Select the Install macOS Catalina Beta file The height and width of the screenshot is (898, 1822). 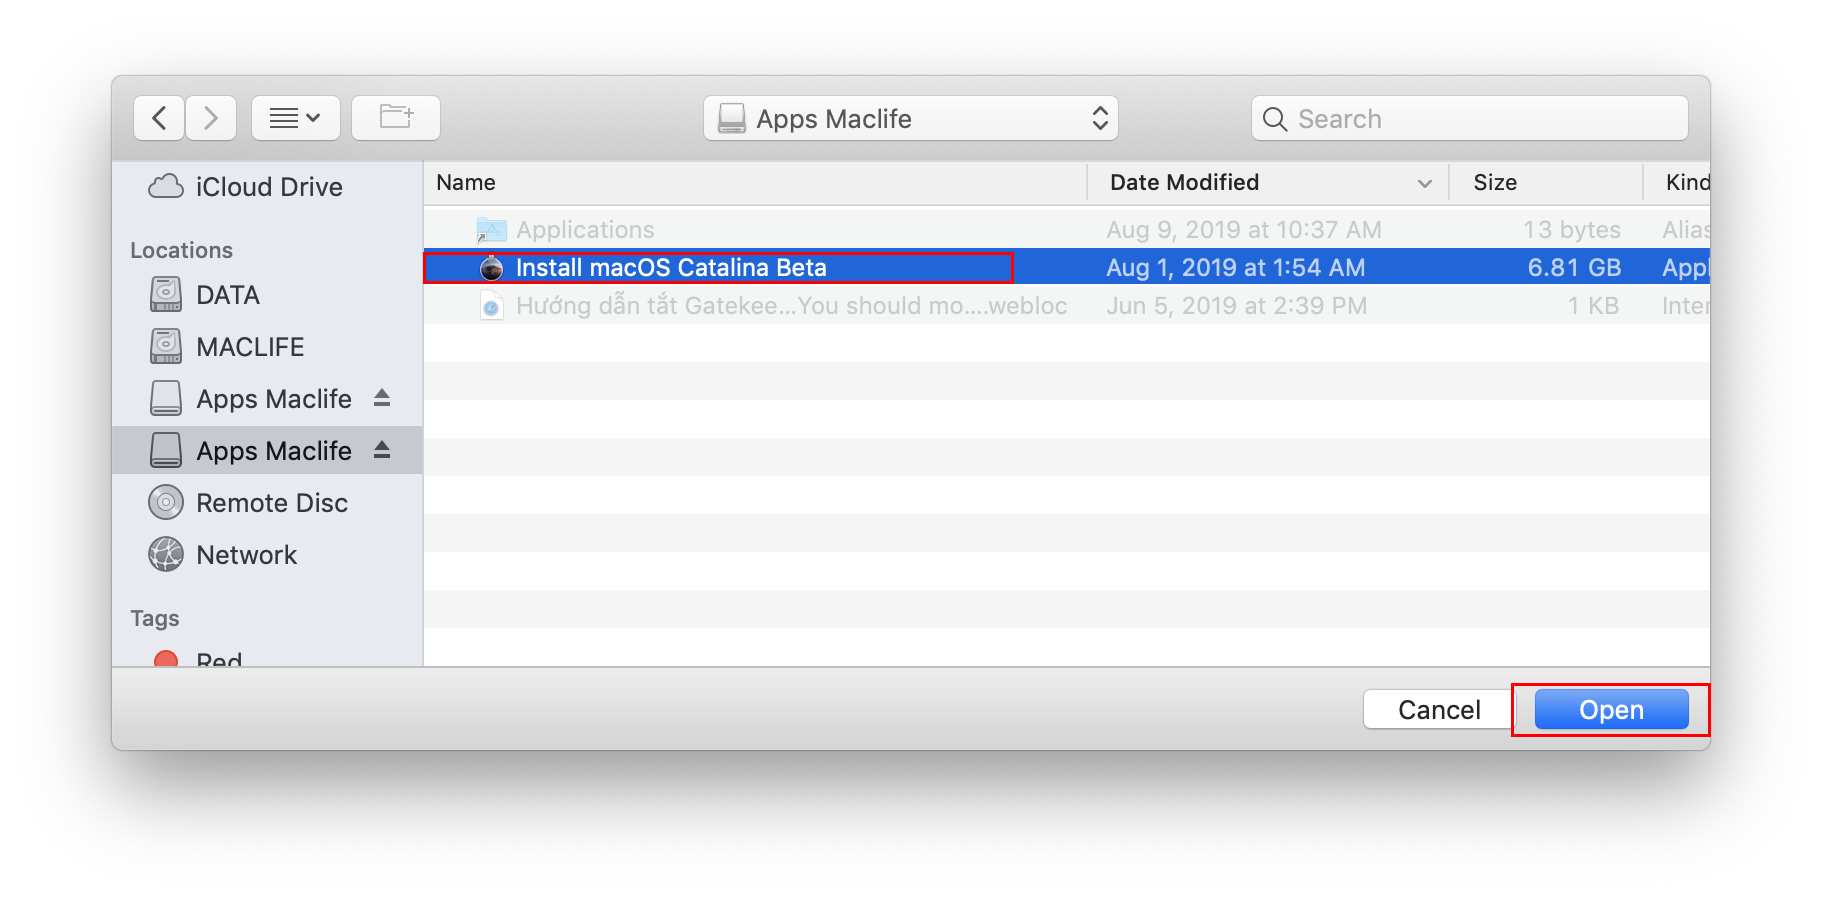point(670,268)
